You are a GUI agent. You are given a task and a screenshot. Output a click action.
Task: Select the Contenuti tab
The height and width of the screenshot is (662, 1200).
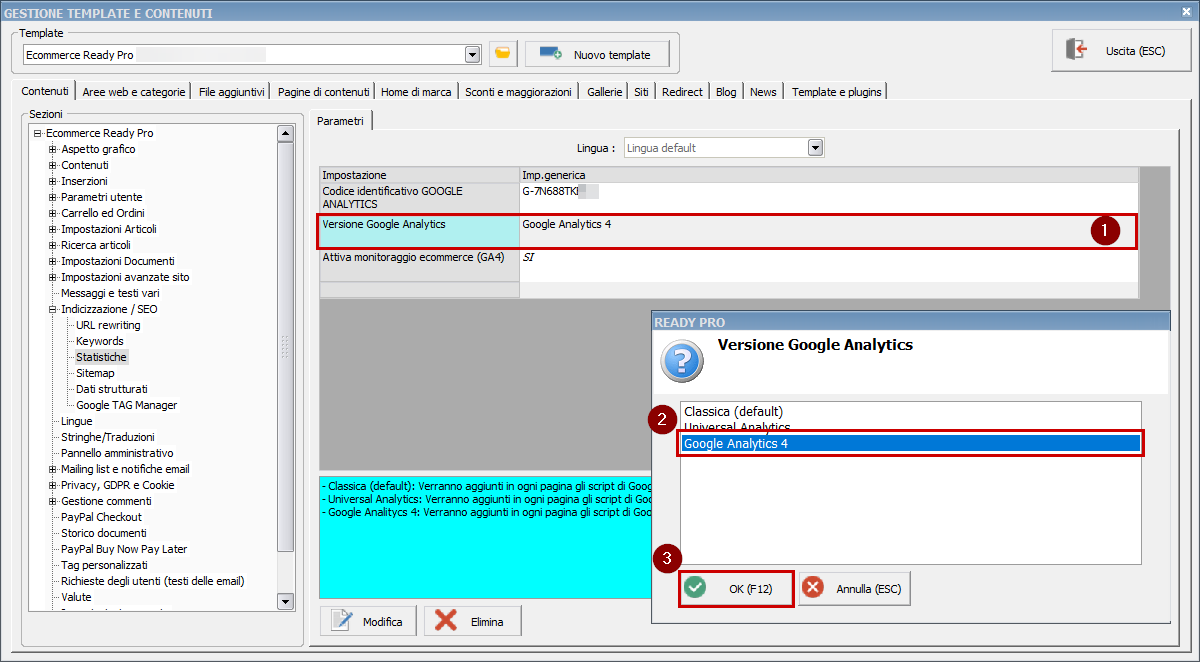[45, 91]
